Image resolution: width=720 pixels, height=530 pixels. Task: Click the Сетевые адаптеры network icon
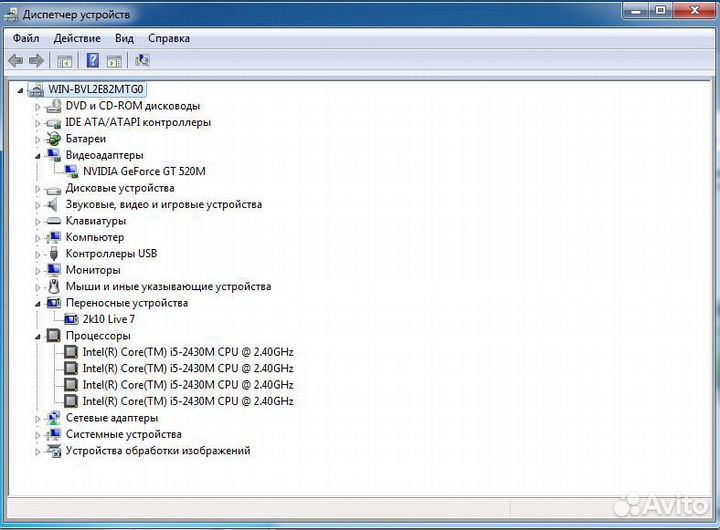click(x=54, y=418)
